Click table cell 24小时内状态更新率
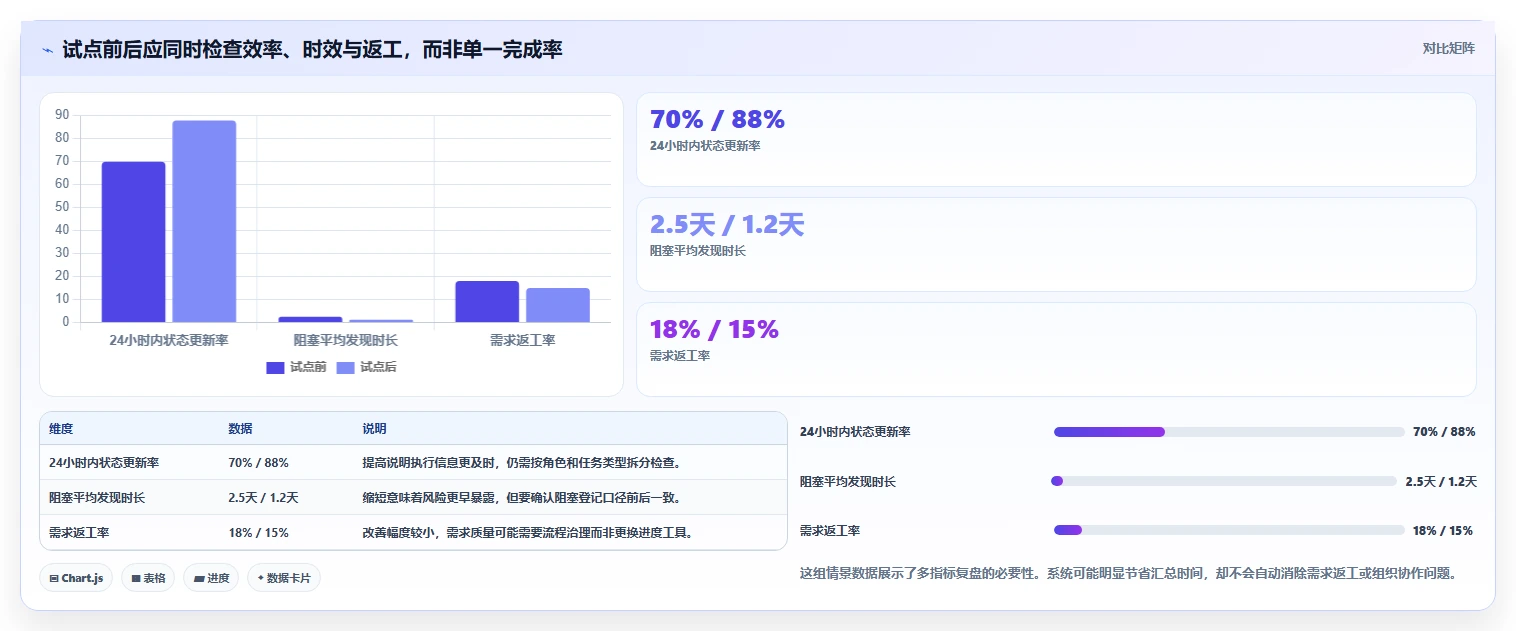This screenshot has width=1516, height=631. click(104, 463)
